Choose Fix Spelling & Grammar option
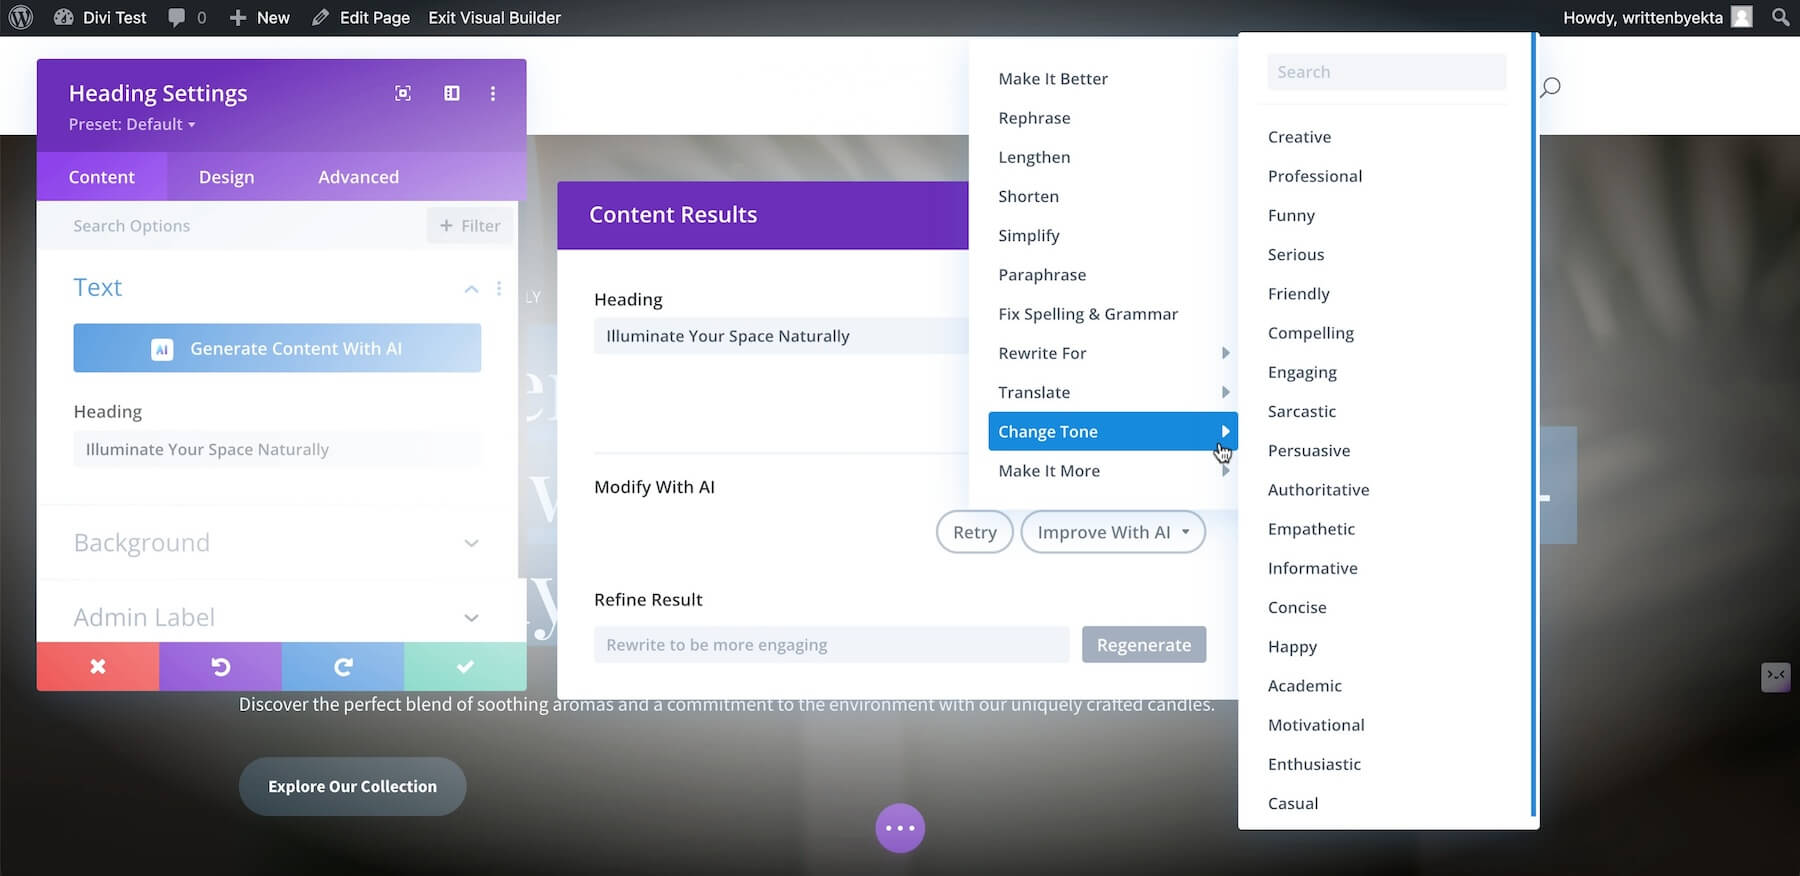This screenshot has height=876, width=1800. coord(1088,314)
